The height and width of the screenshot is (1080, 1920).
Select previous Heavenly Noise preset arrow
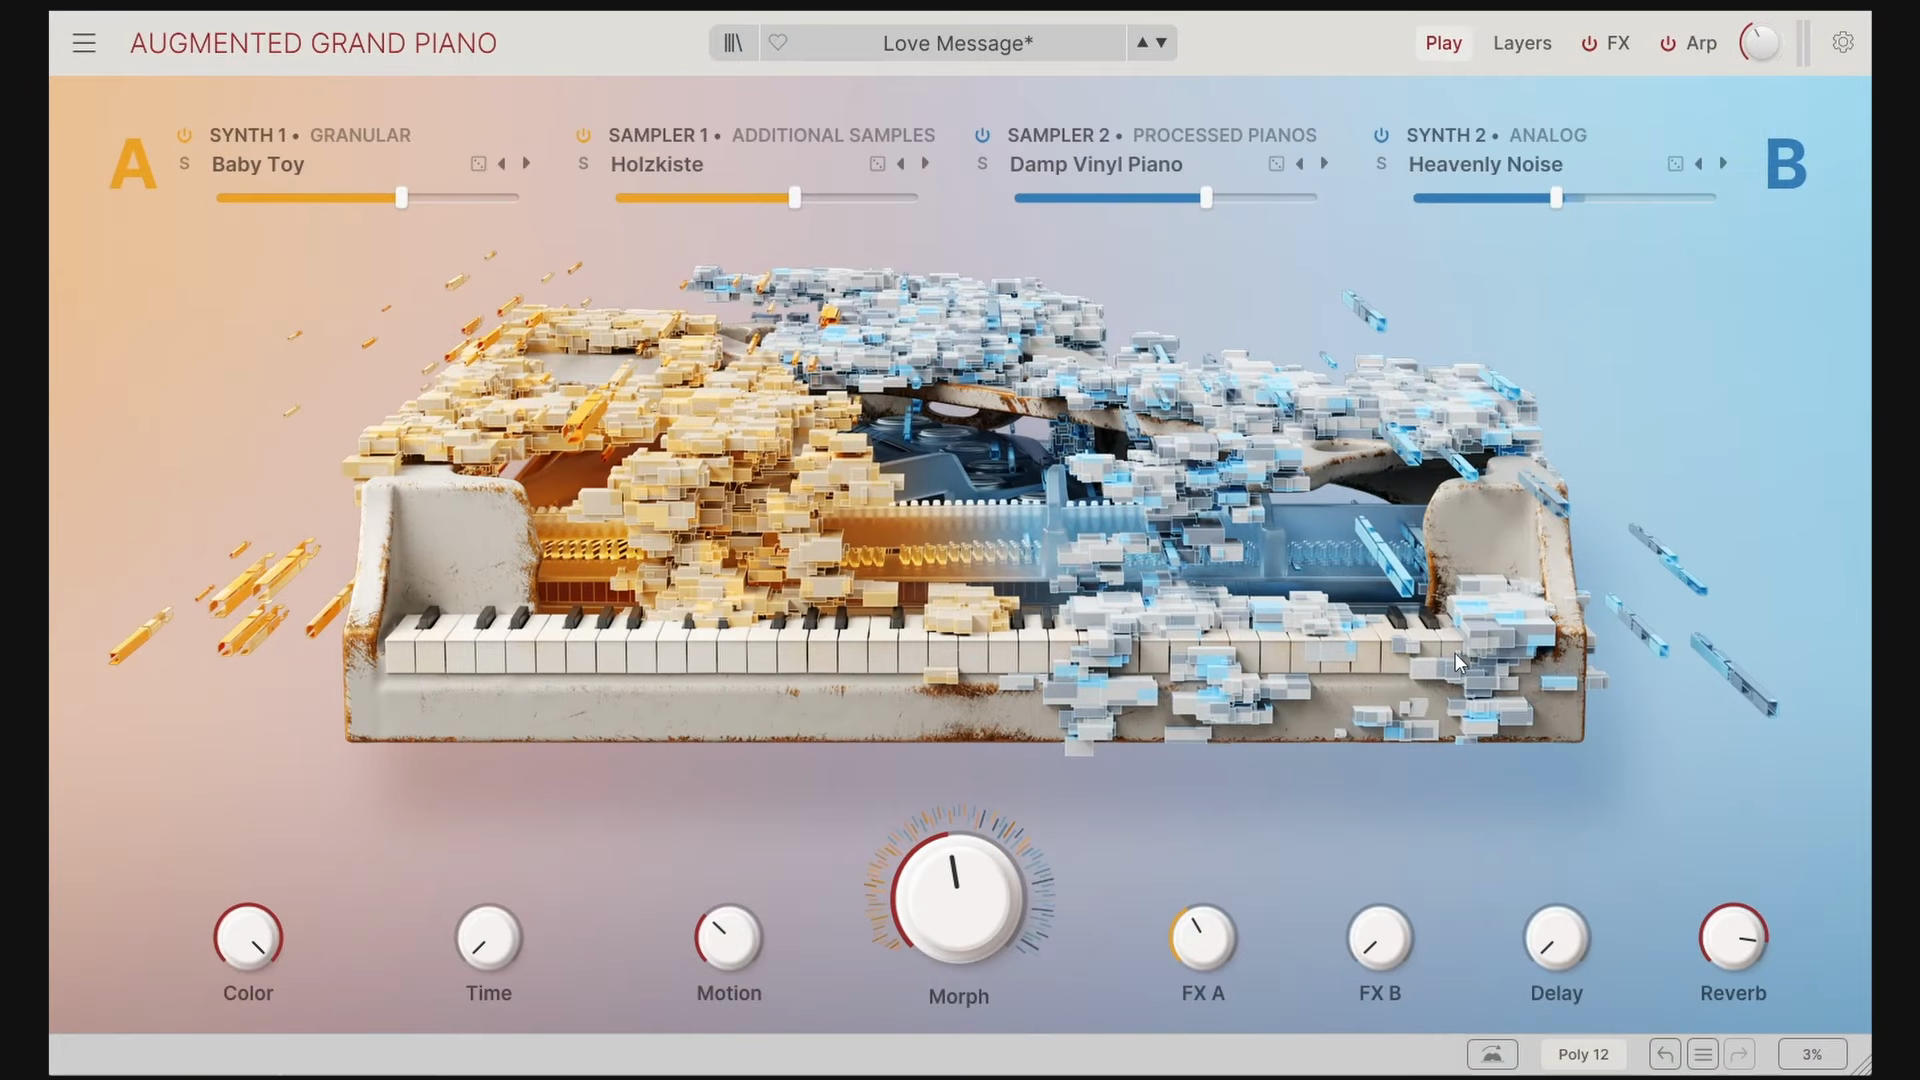(x=1698, y=164)
